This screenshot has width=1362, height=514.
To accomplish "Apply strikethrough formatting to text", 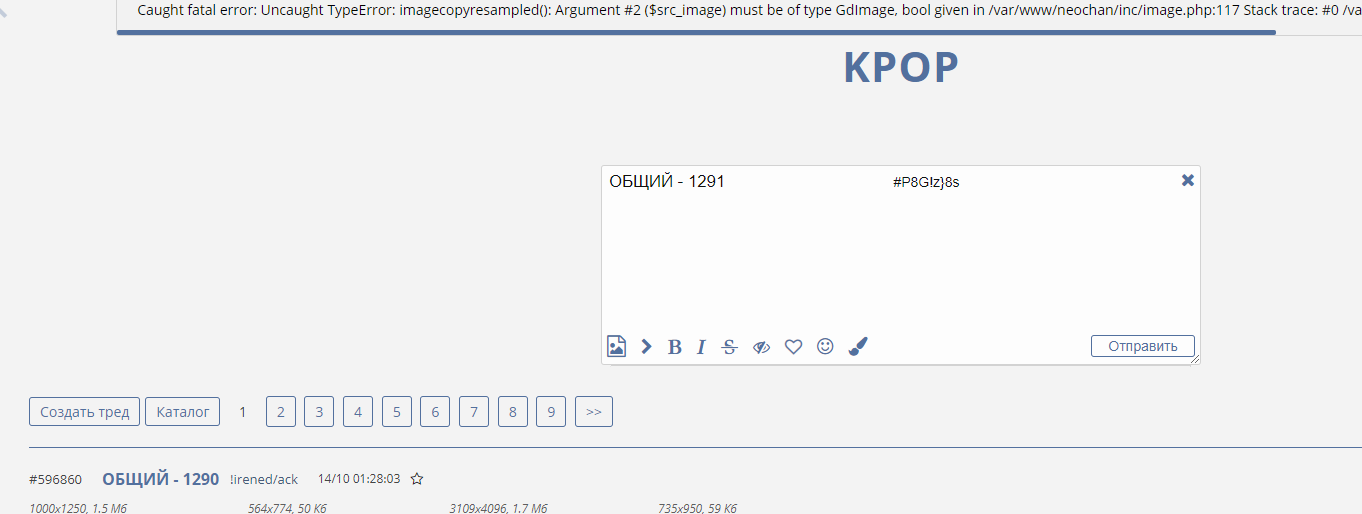I will coord(729,347).
